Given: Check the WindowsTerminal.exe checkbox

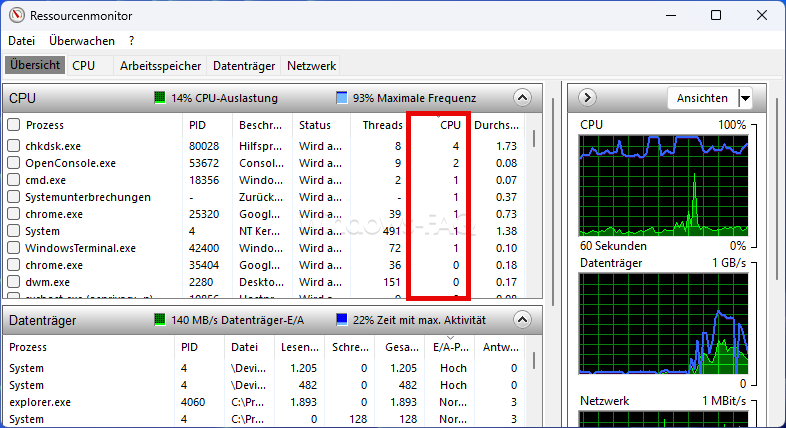Looking at the screenshot, I should 14,248.
